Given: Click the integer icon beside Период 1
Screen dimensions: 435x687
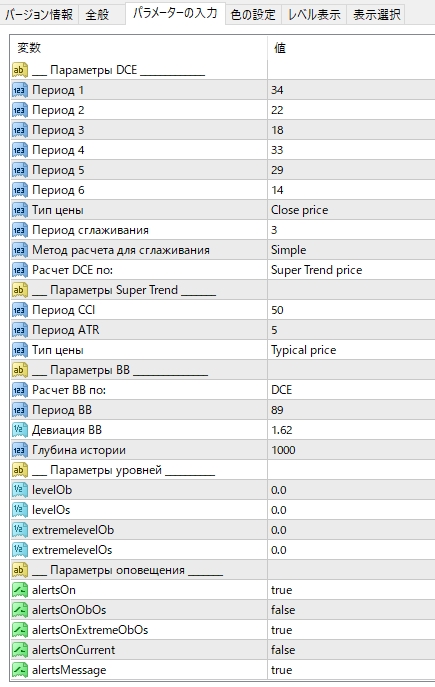Looking at the screenshot, I should (x=20, y=90).
